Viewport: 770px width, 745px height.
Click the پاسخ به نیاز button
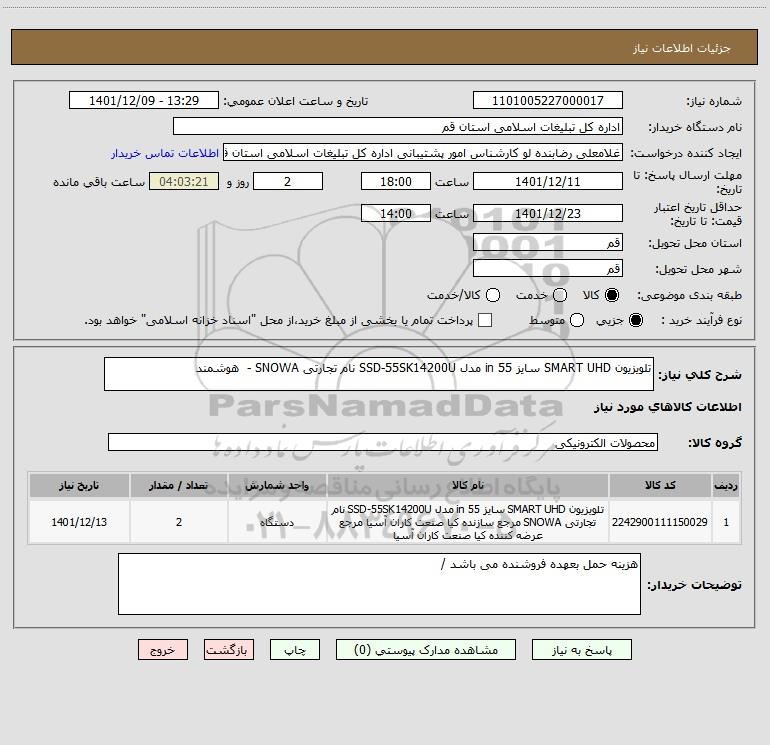point(581,650)
